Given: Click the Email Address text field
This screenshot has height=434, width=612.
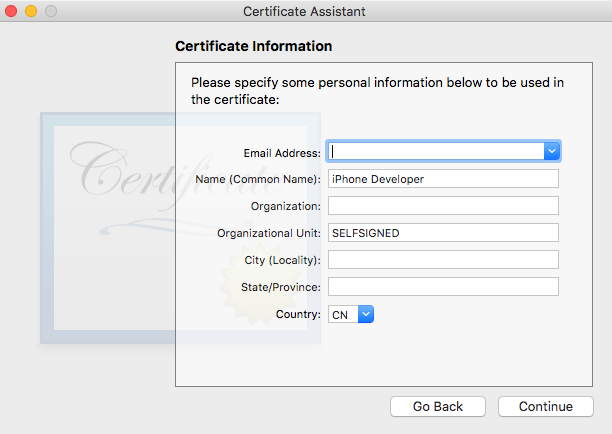Looking at the screenshot, I should tap(436, 151).
